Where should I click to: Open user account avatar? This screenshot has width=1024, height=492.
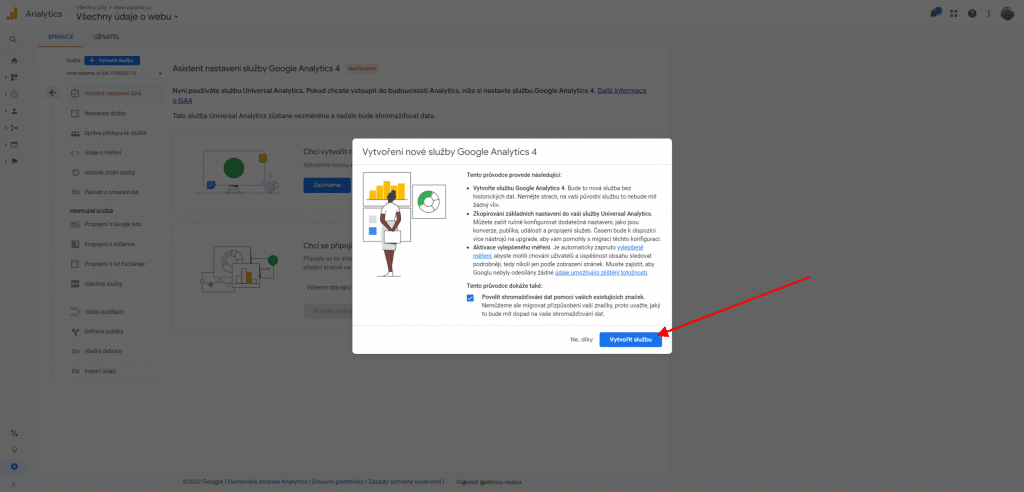pyautogui.click(x=1008, y=13)
